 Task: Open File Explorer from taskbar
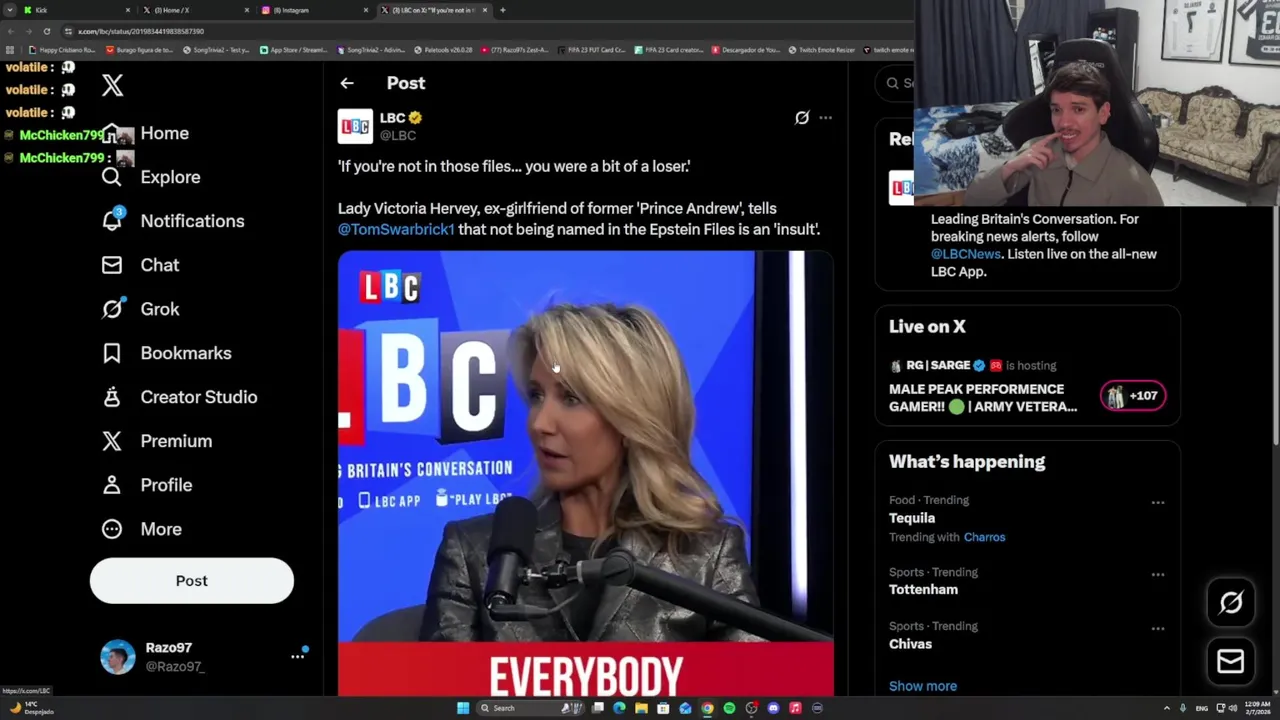coord(641,708)
